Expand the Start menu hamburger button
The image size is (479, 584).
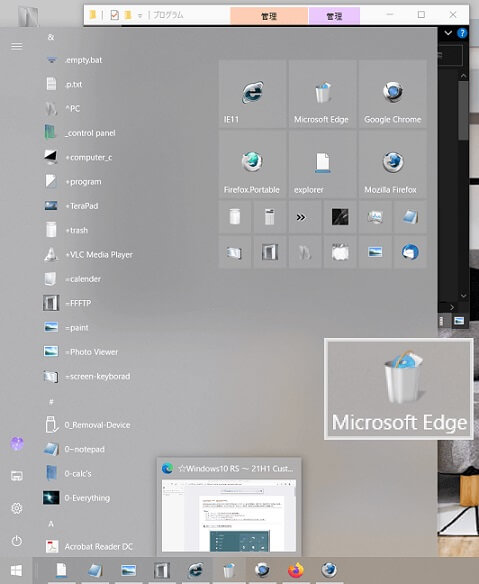16,46
